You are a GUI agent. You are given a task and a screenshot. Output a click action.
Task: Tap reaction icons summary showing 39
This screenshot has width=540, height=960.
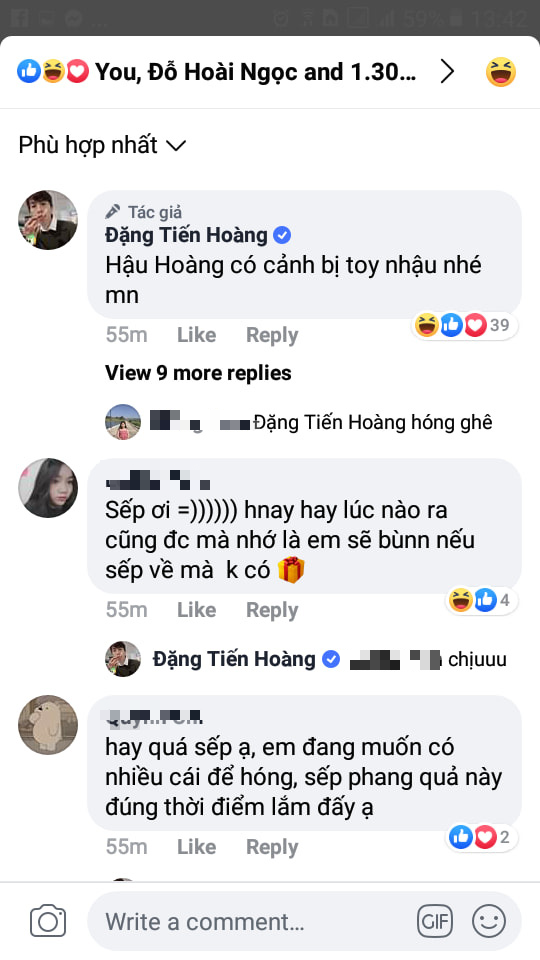click(x=464, y=325)
